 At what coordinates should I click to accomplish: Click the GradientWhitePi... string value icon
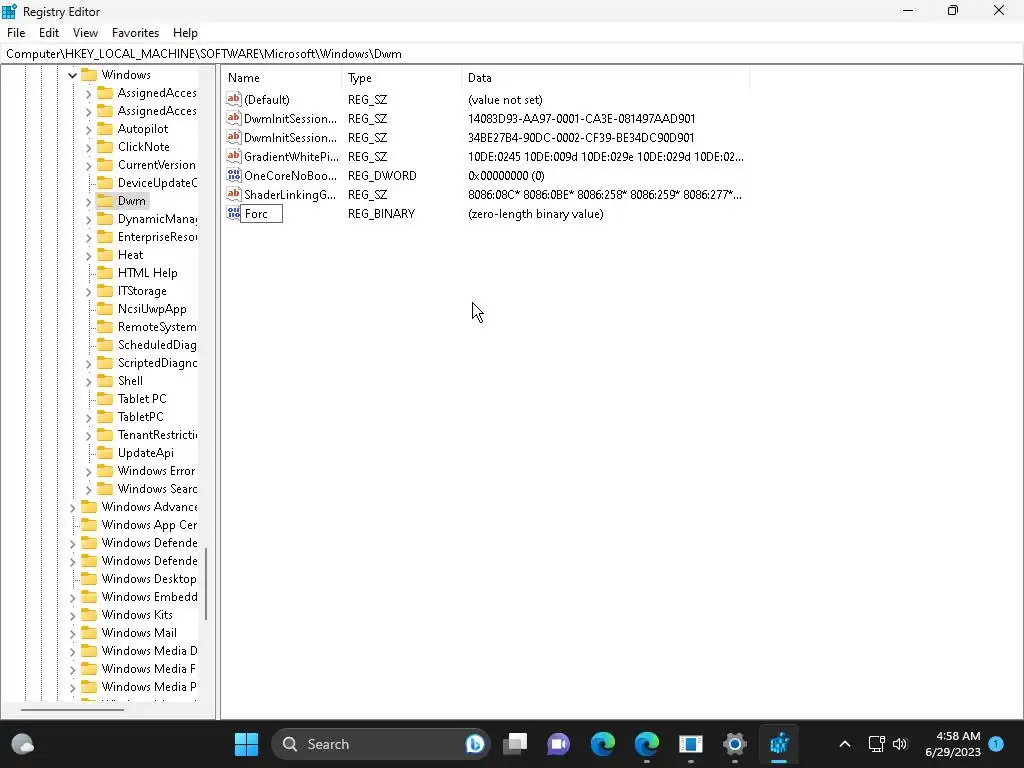(233, 156)
